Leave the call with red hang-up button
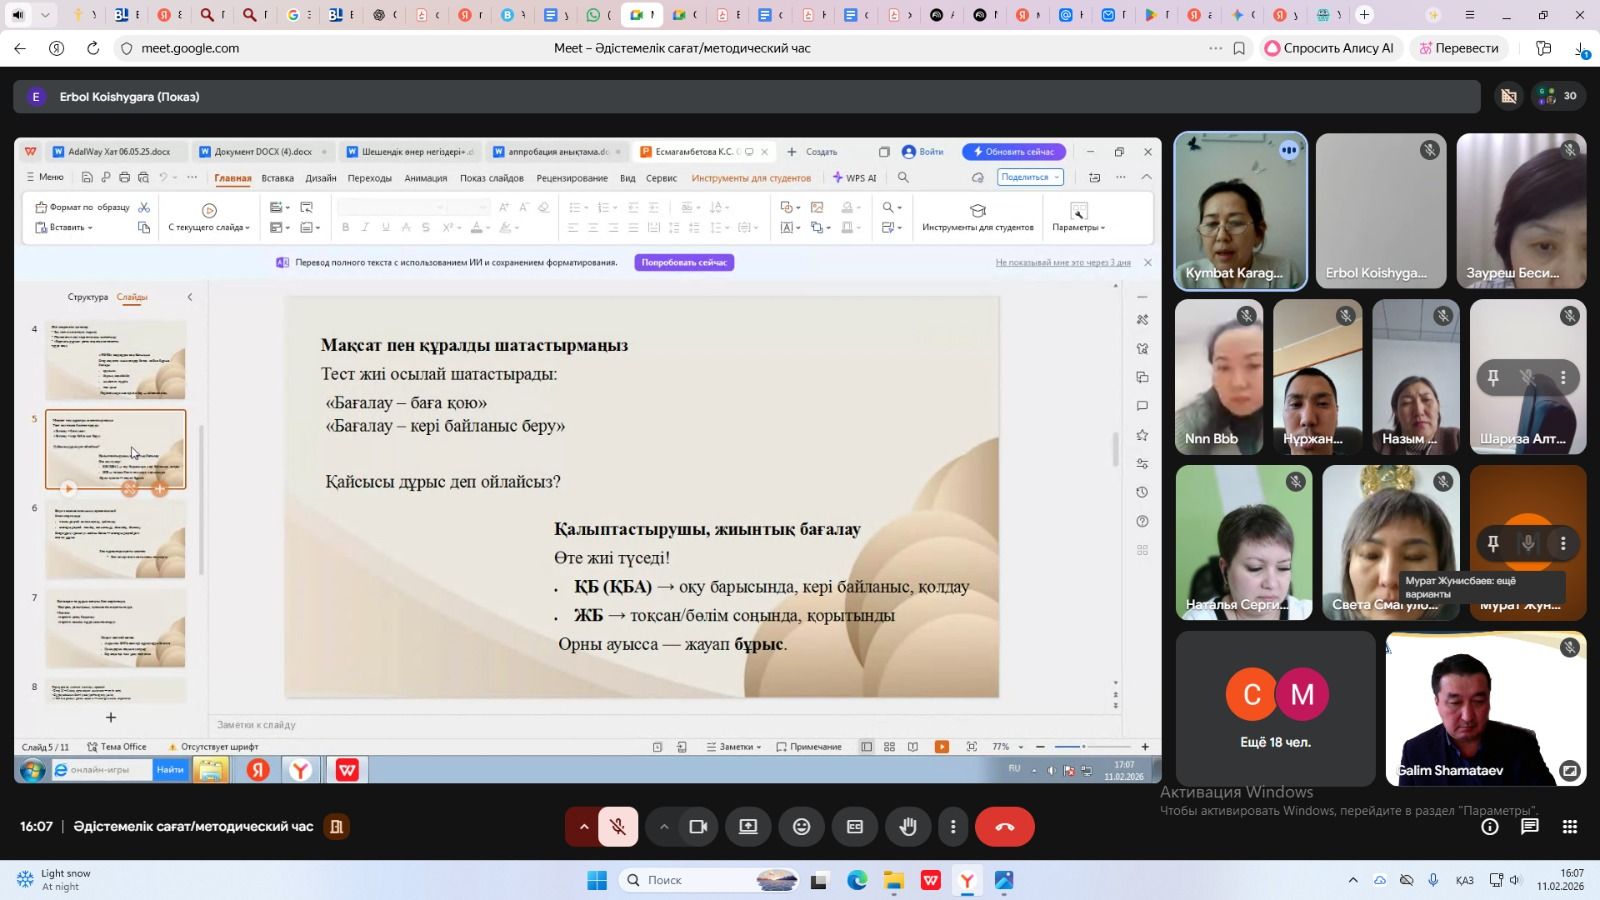The image size is (1600, 900). click(x=1004, y=827)
